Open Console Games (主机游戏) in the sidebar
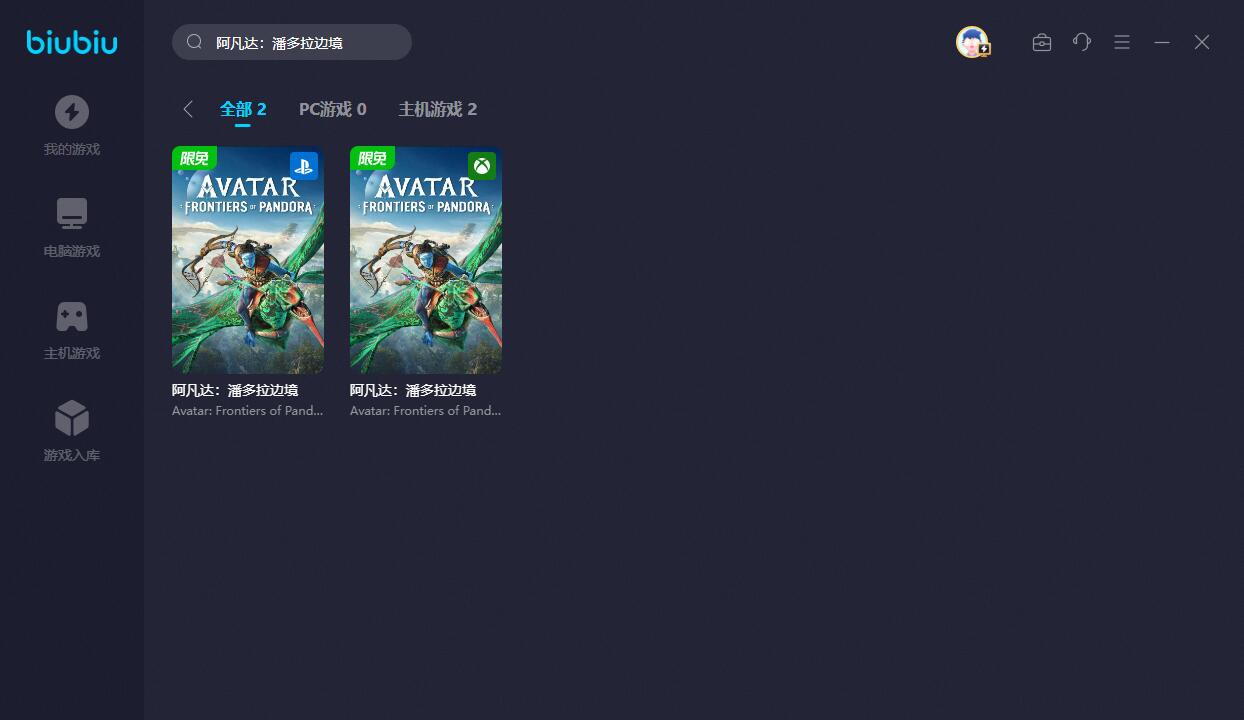1244x720 pixels. click(72, 330)
